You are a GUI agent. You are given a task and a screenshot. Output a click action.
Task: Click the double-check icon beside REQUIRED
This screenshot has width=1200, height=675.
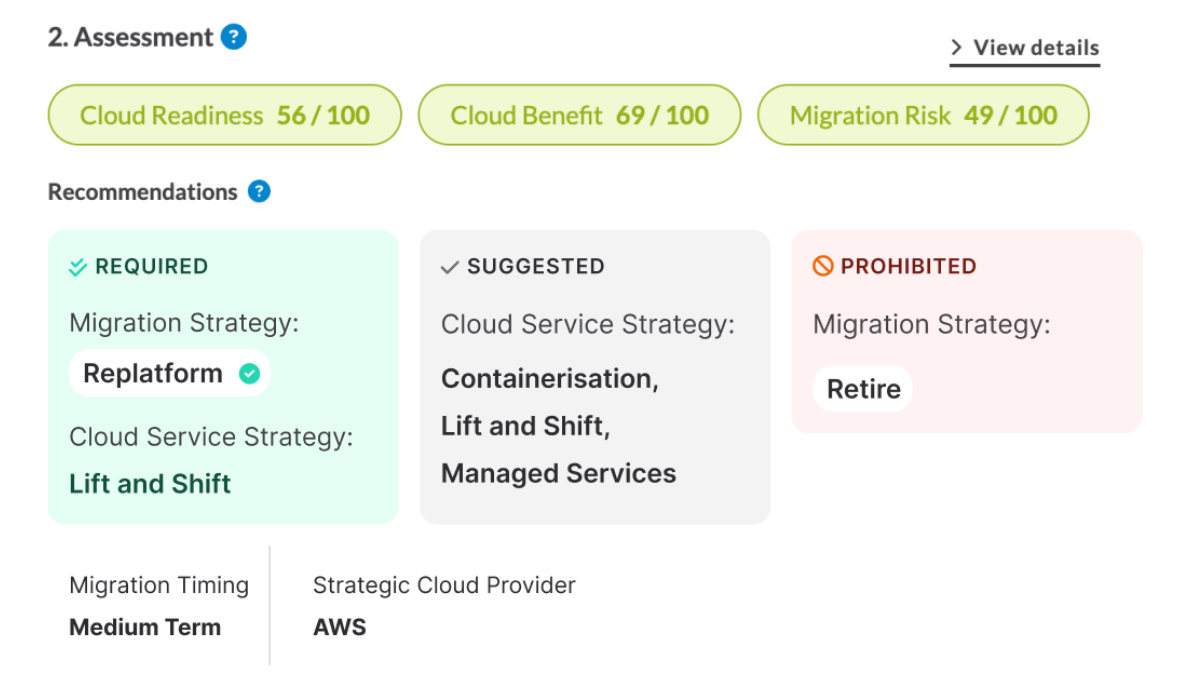pyautogui.click(x=78, y=267)
